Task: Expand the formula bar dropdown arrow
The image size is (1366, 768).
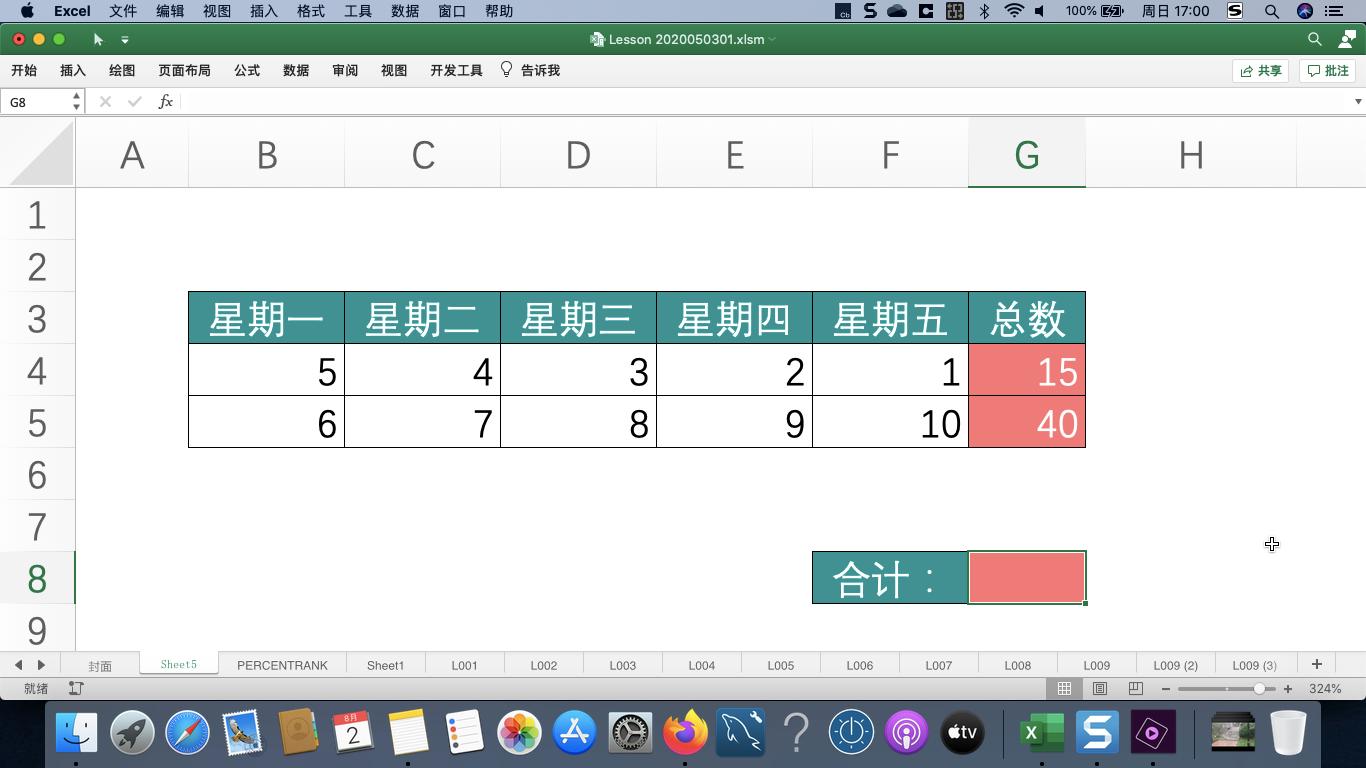Action: (x=1358, y=101)
